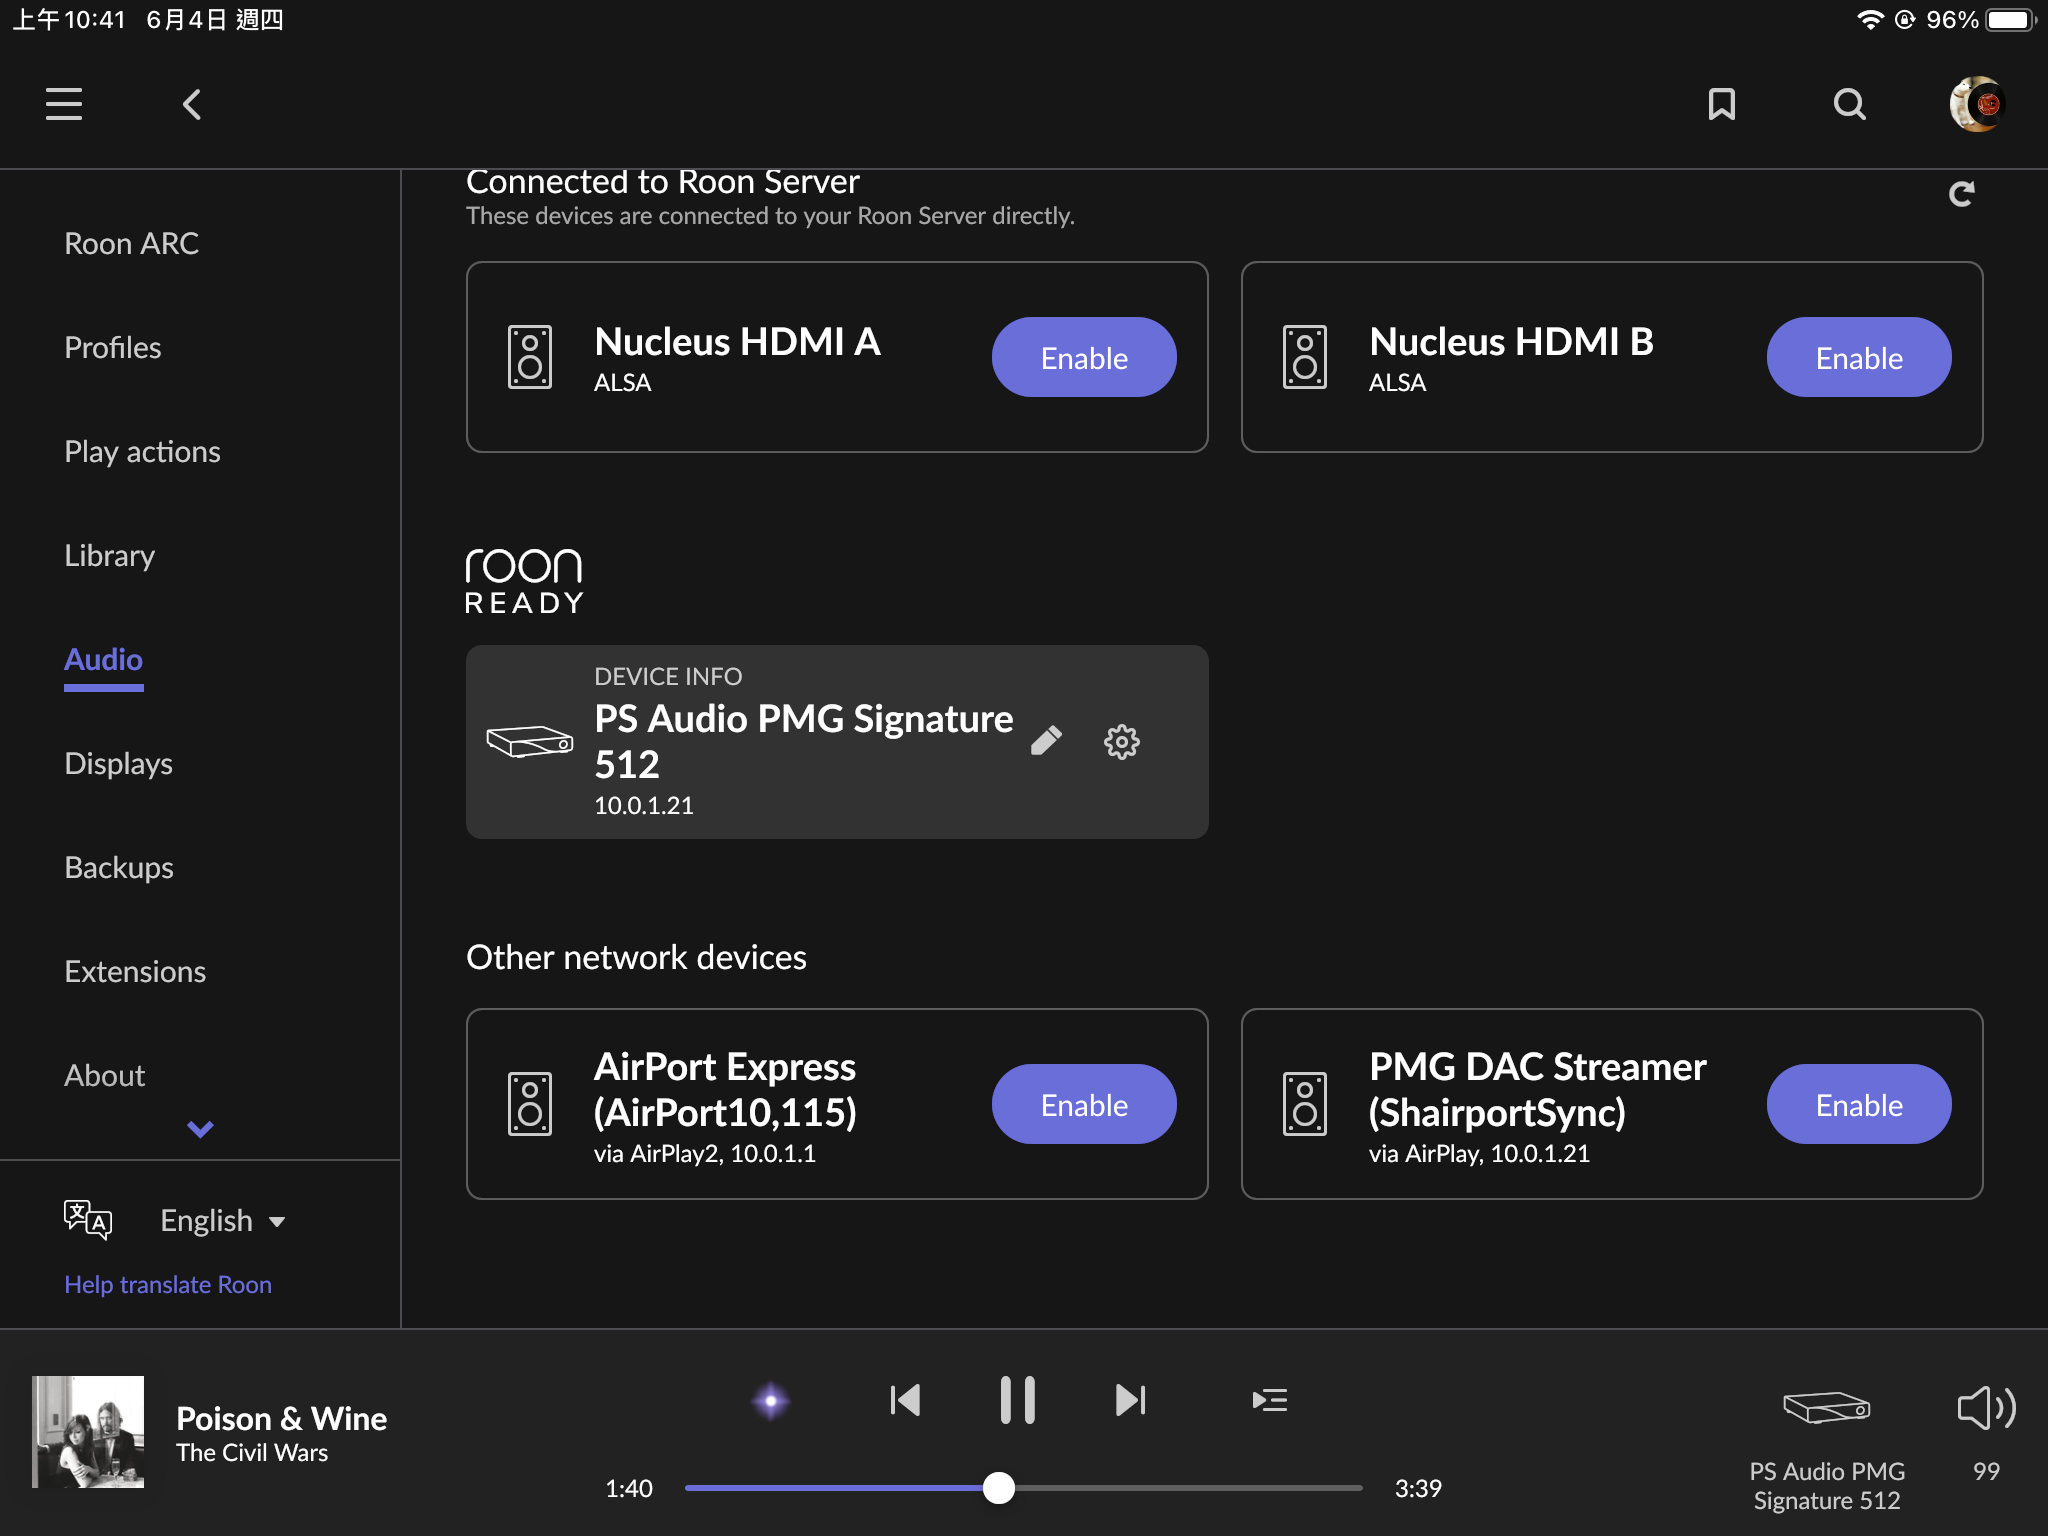Click the battery indicator in status bar
2048x1536 pixels.
coord(2012,20)
